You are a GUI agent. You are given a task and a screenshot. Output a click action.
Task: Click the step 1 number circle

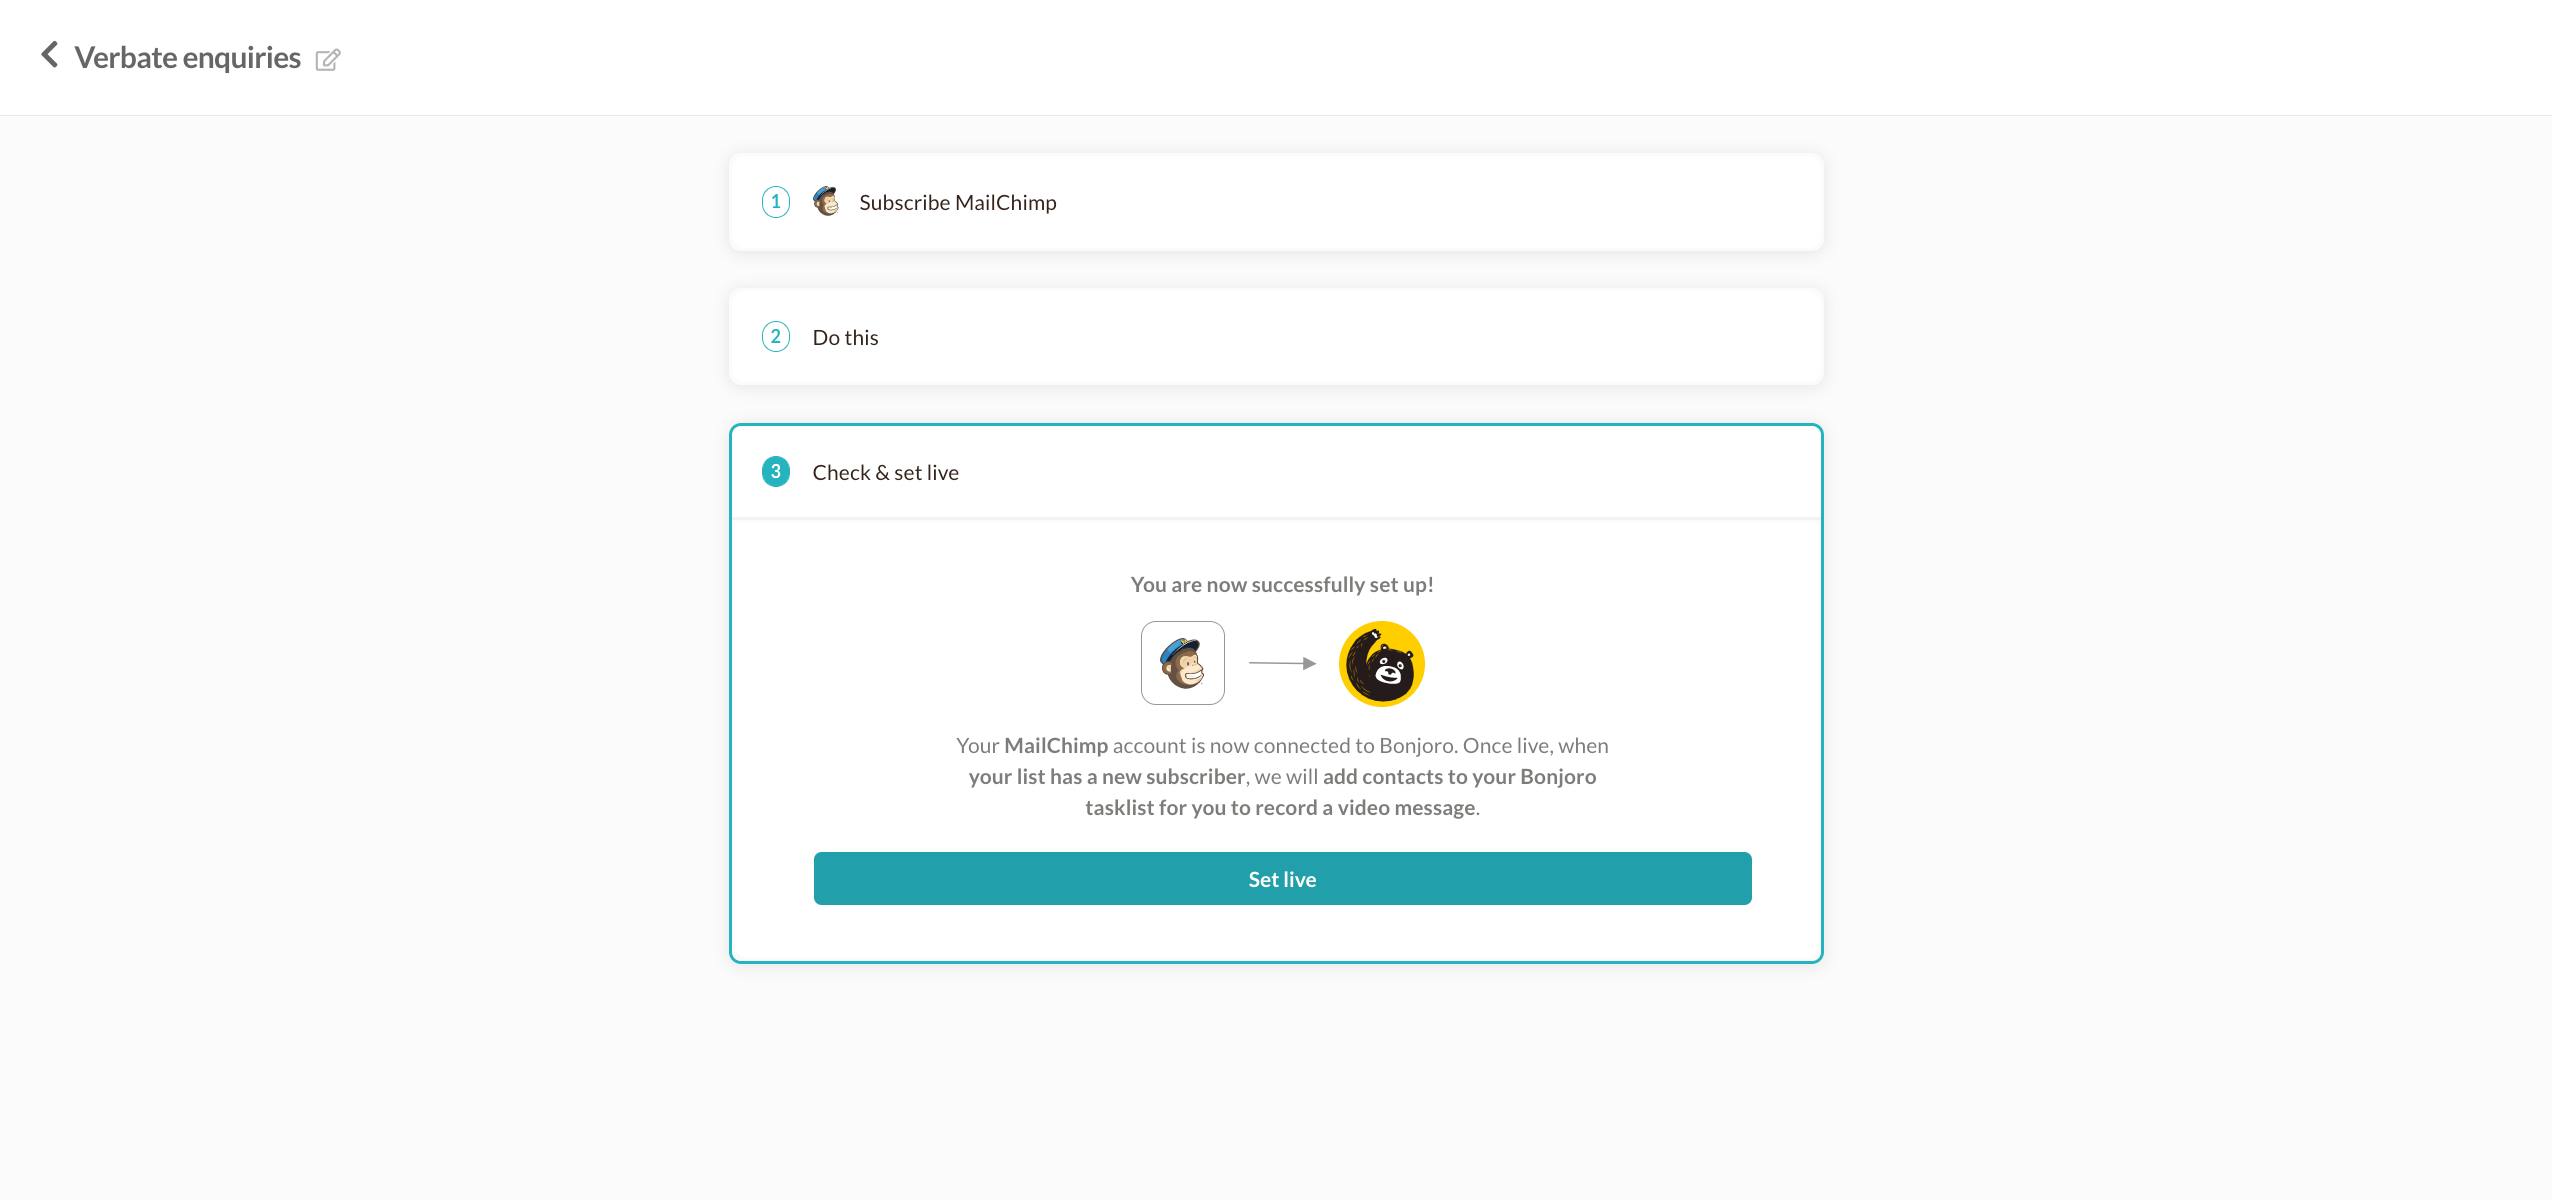click(776, 202)
